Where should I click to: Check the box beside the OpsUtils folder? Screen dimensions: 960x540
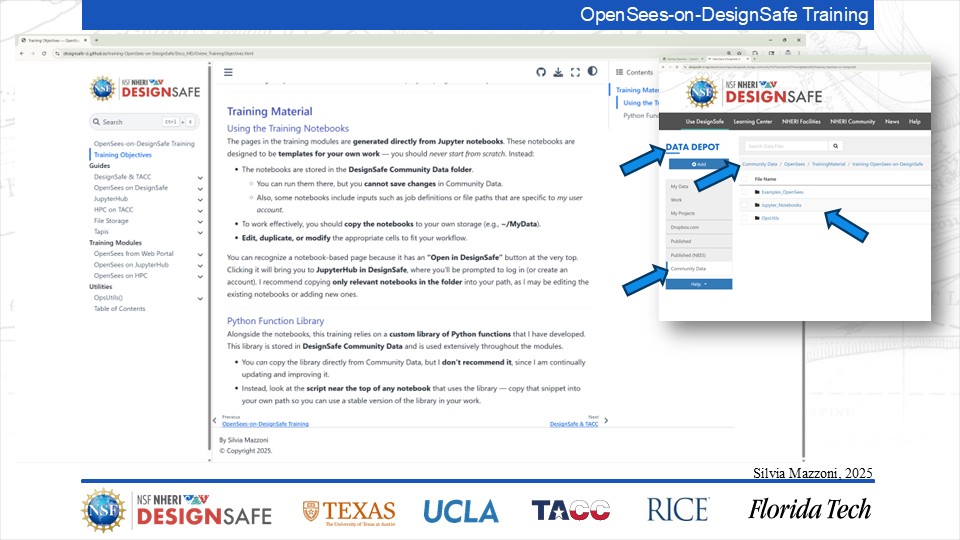point(745,217)
